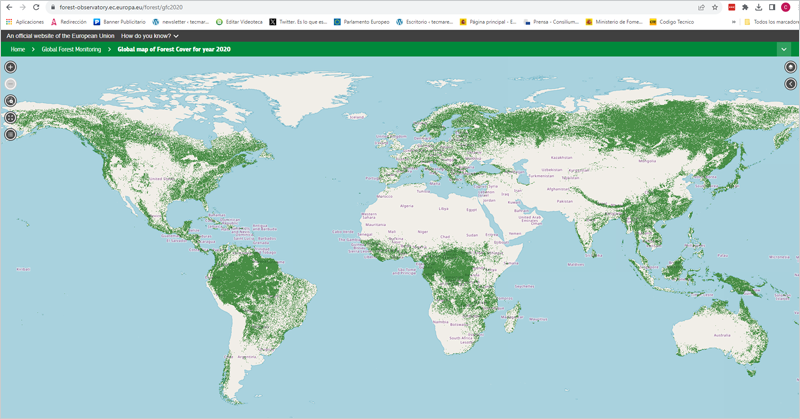
Task: Click the bottom round map control on left
Action: point(11,134)
